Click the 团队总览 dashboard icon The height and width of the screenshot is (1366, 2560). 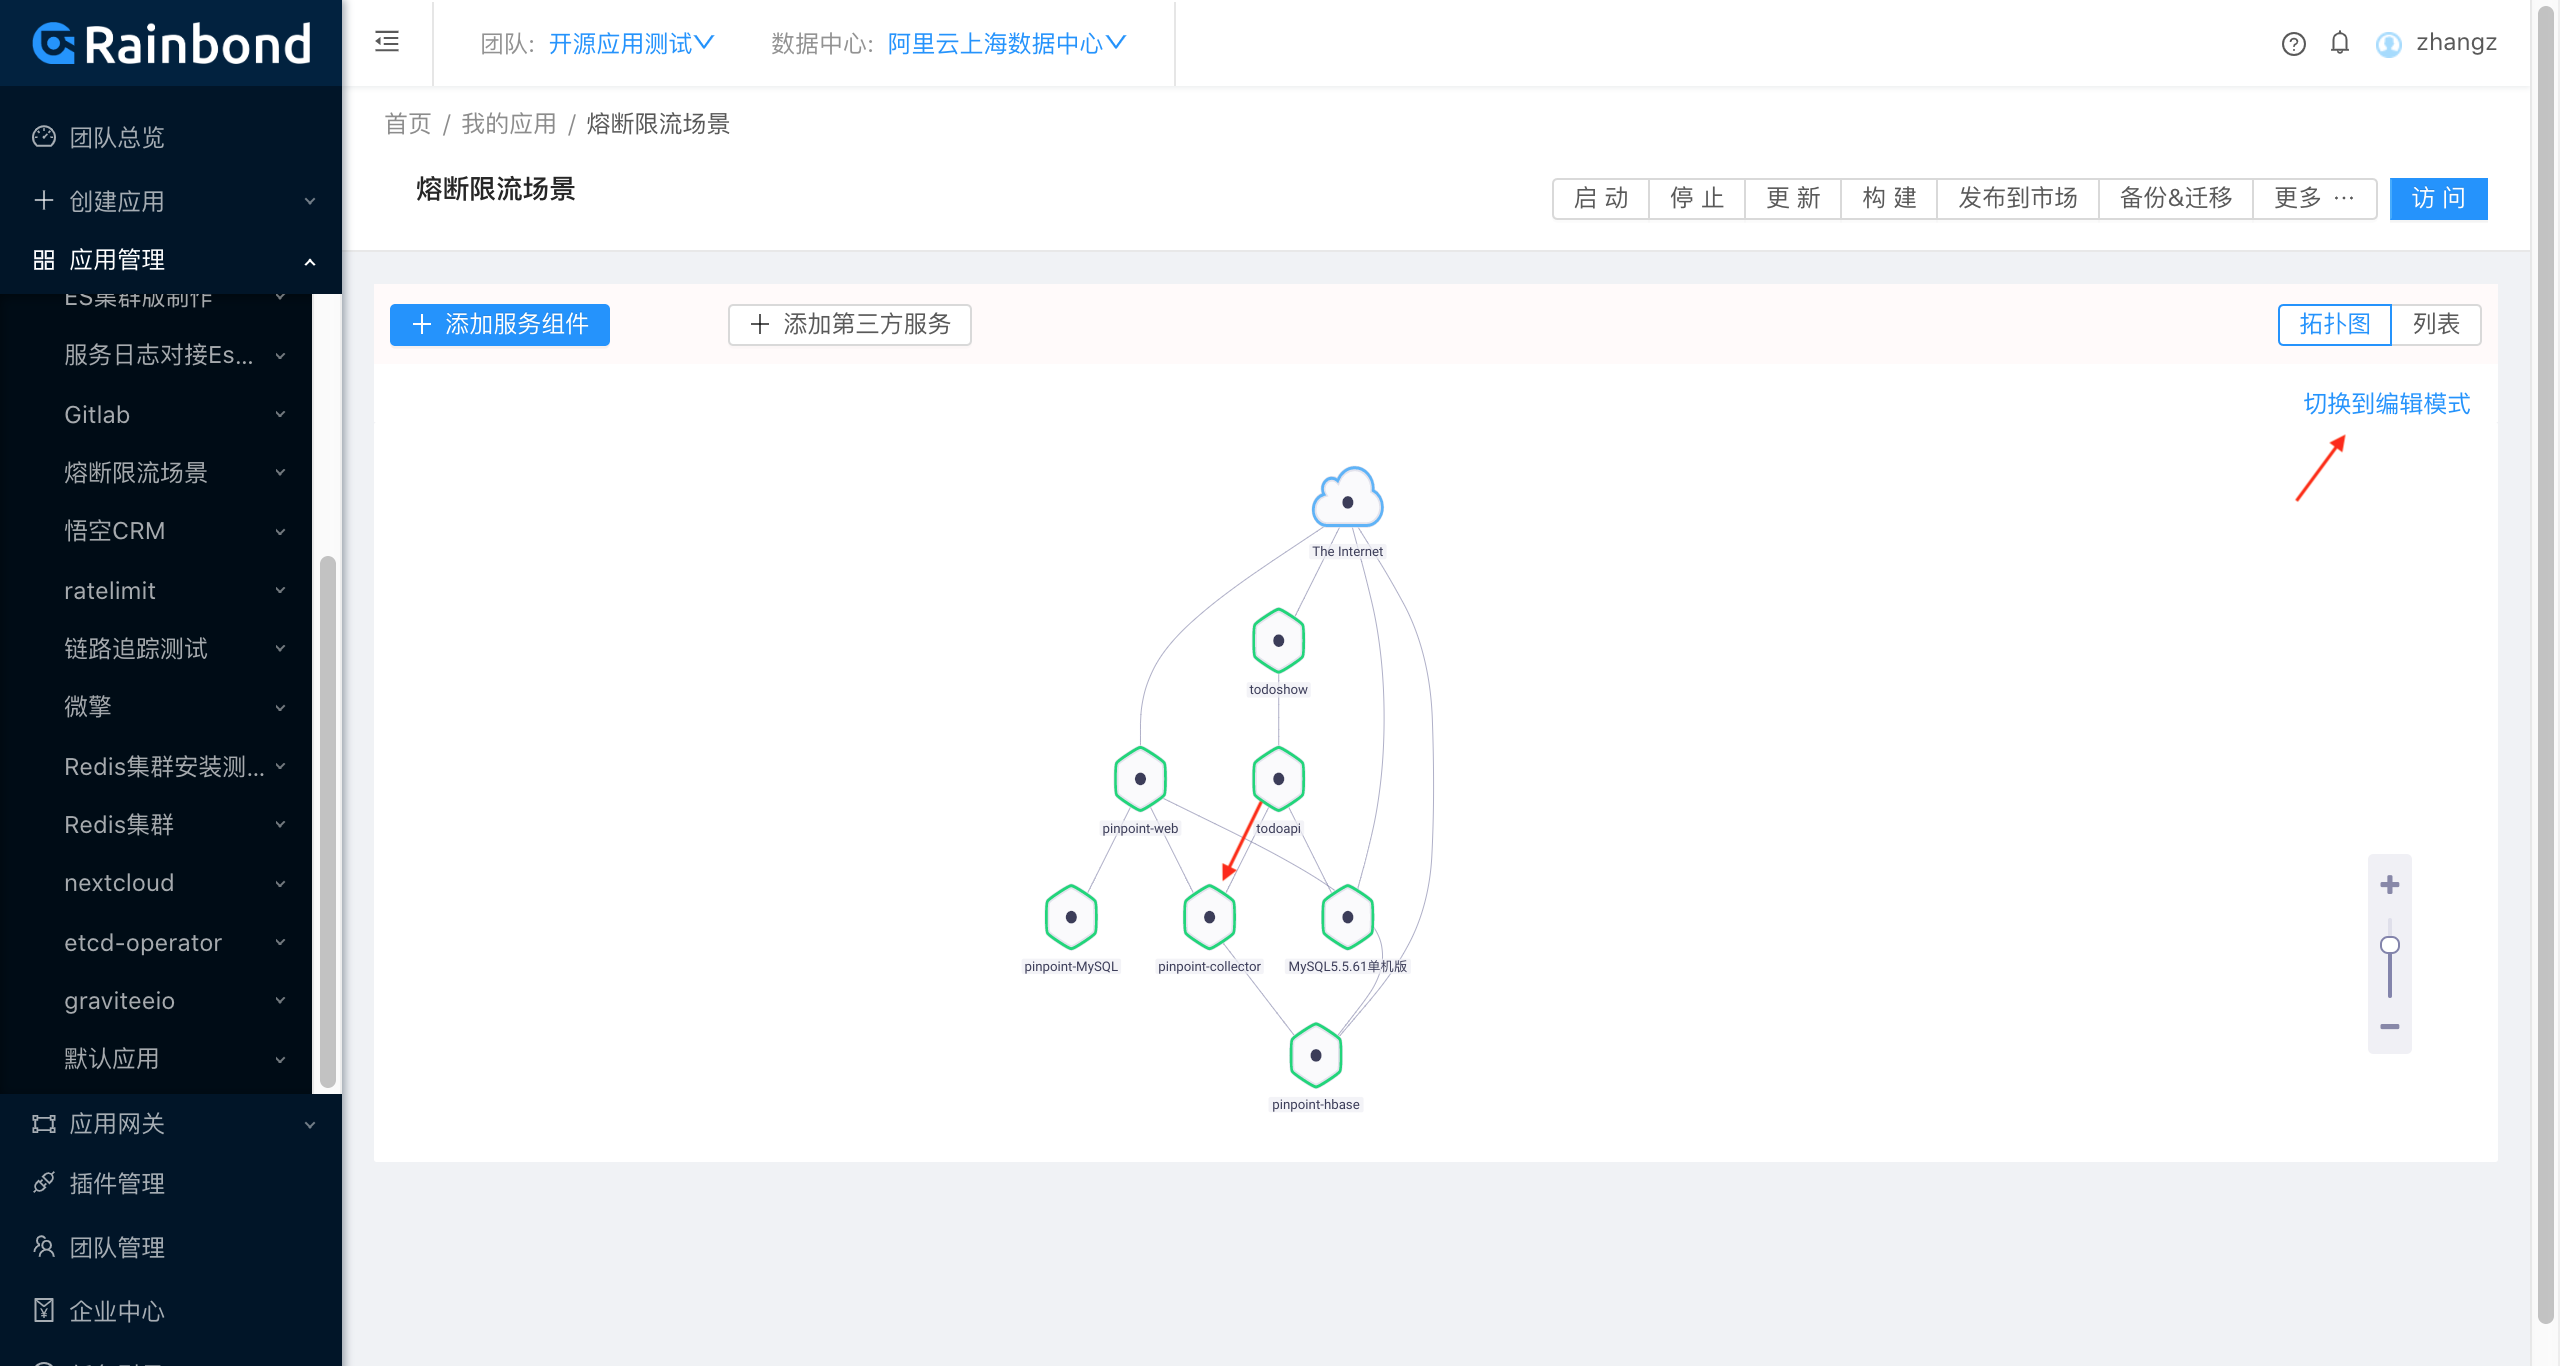(44, 137)
